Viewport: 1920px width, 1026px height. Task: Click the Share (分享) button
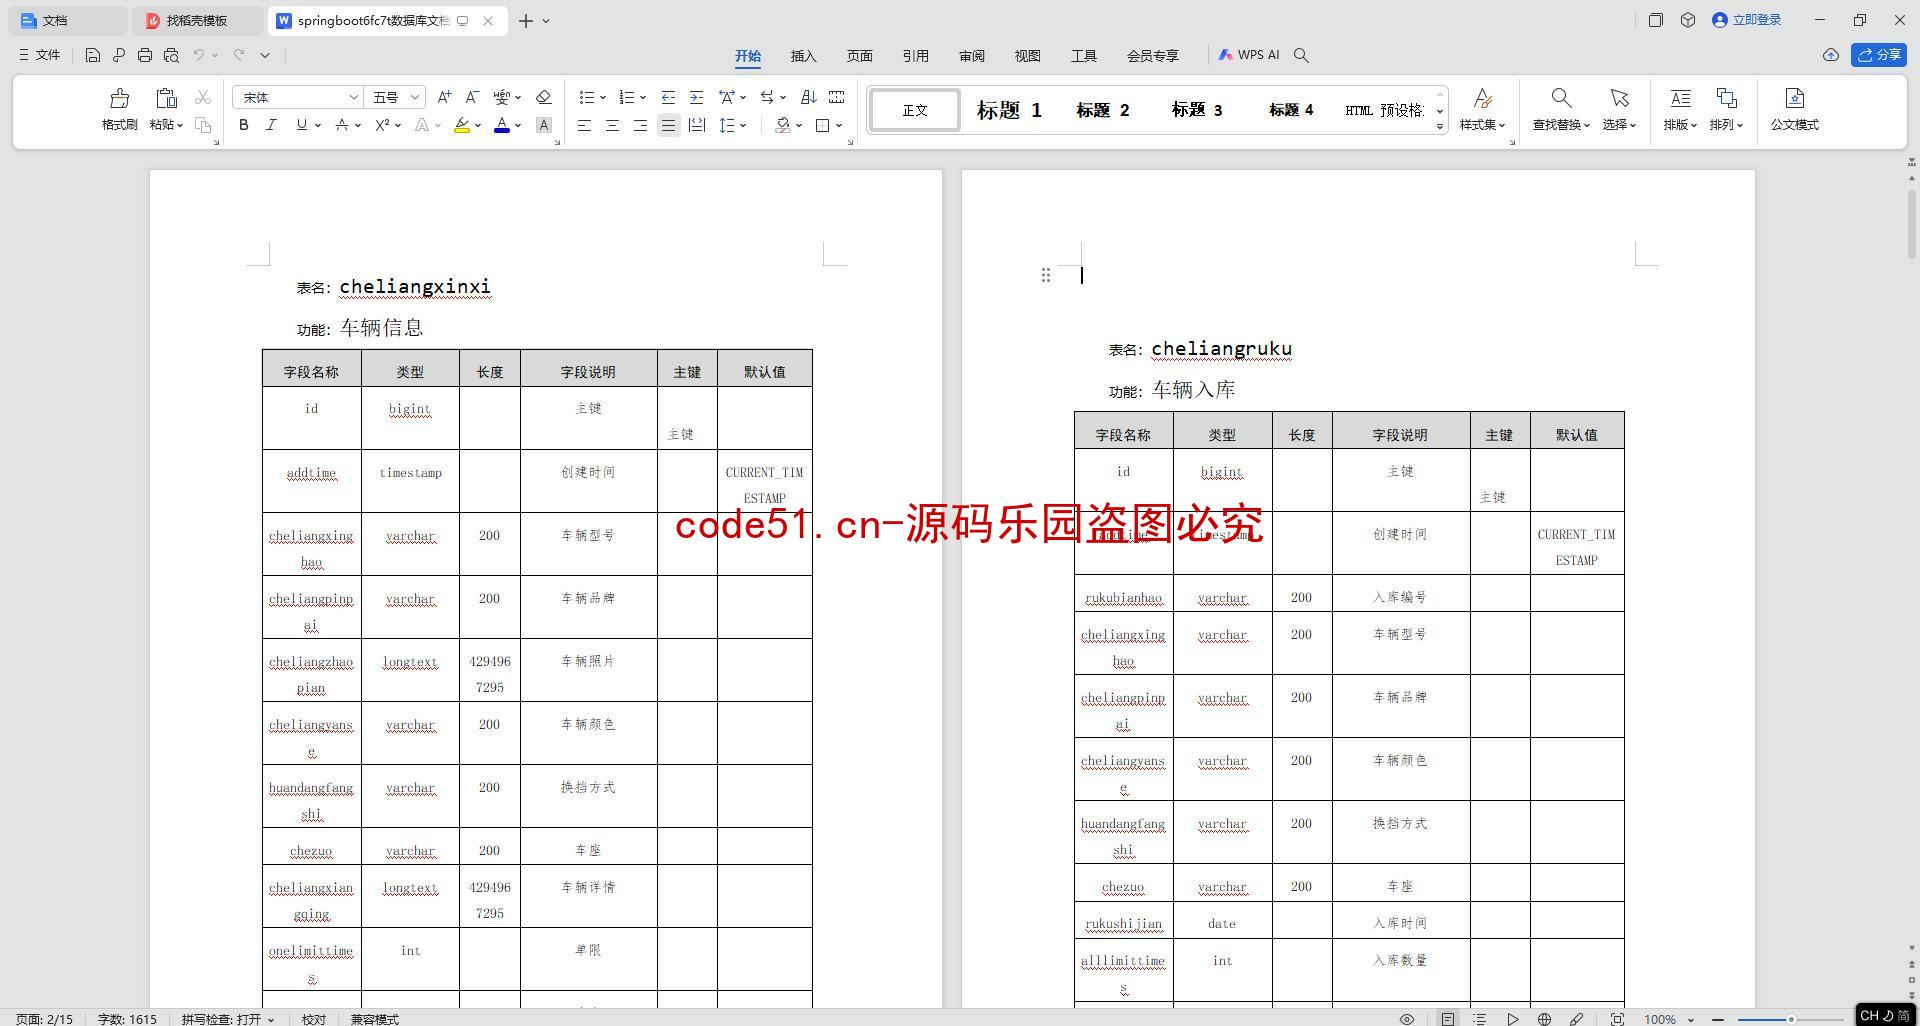(1879, 55)
